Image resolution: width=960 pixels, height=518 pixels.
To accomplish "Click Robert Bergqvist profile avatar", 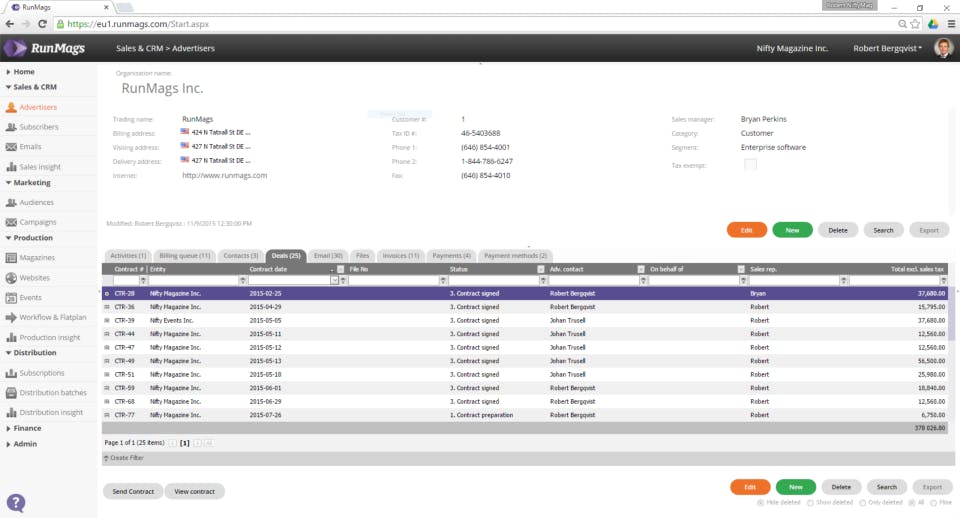I will click(x=943, y=48).
